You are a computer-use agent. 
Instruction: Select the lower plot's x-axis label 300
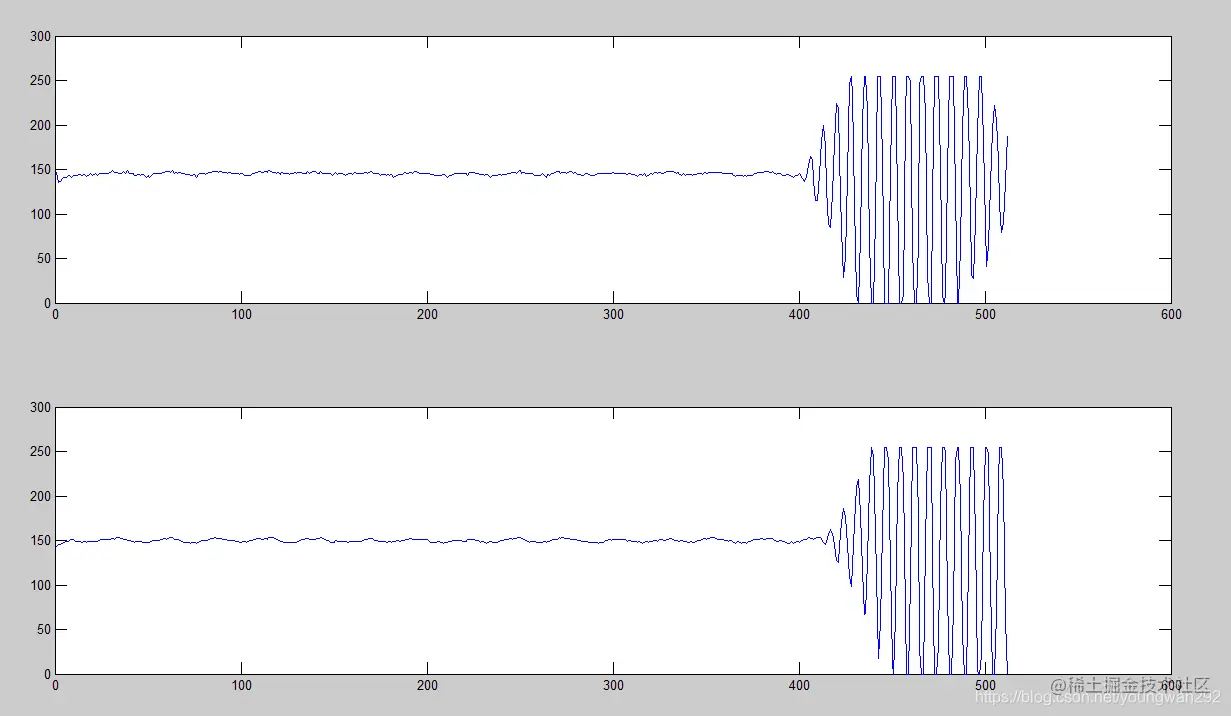(613, 685)
